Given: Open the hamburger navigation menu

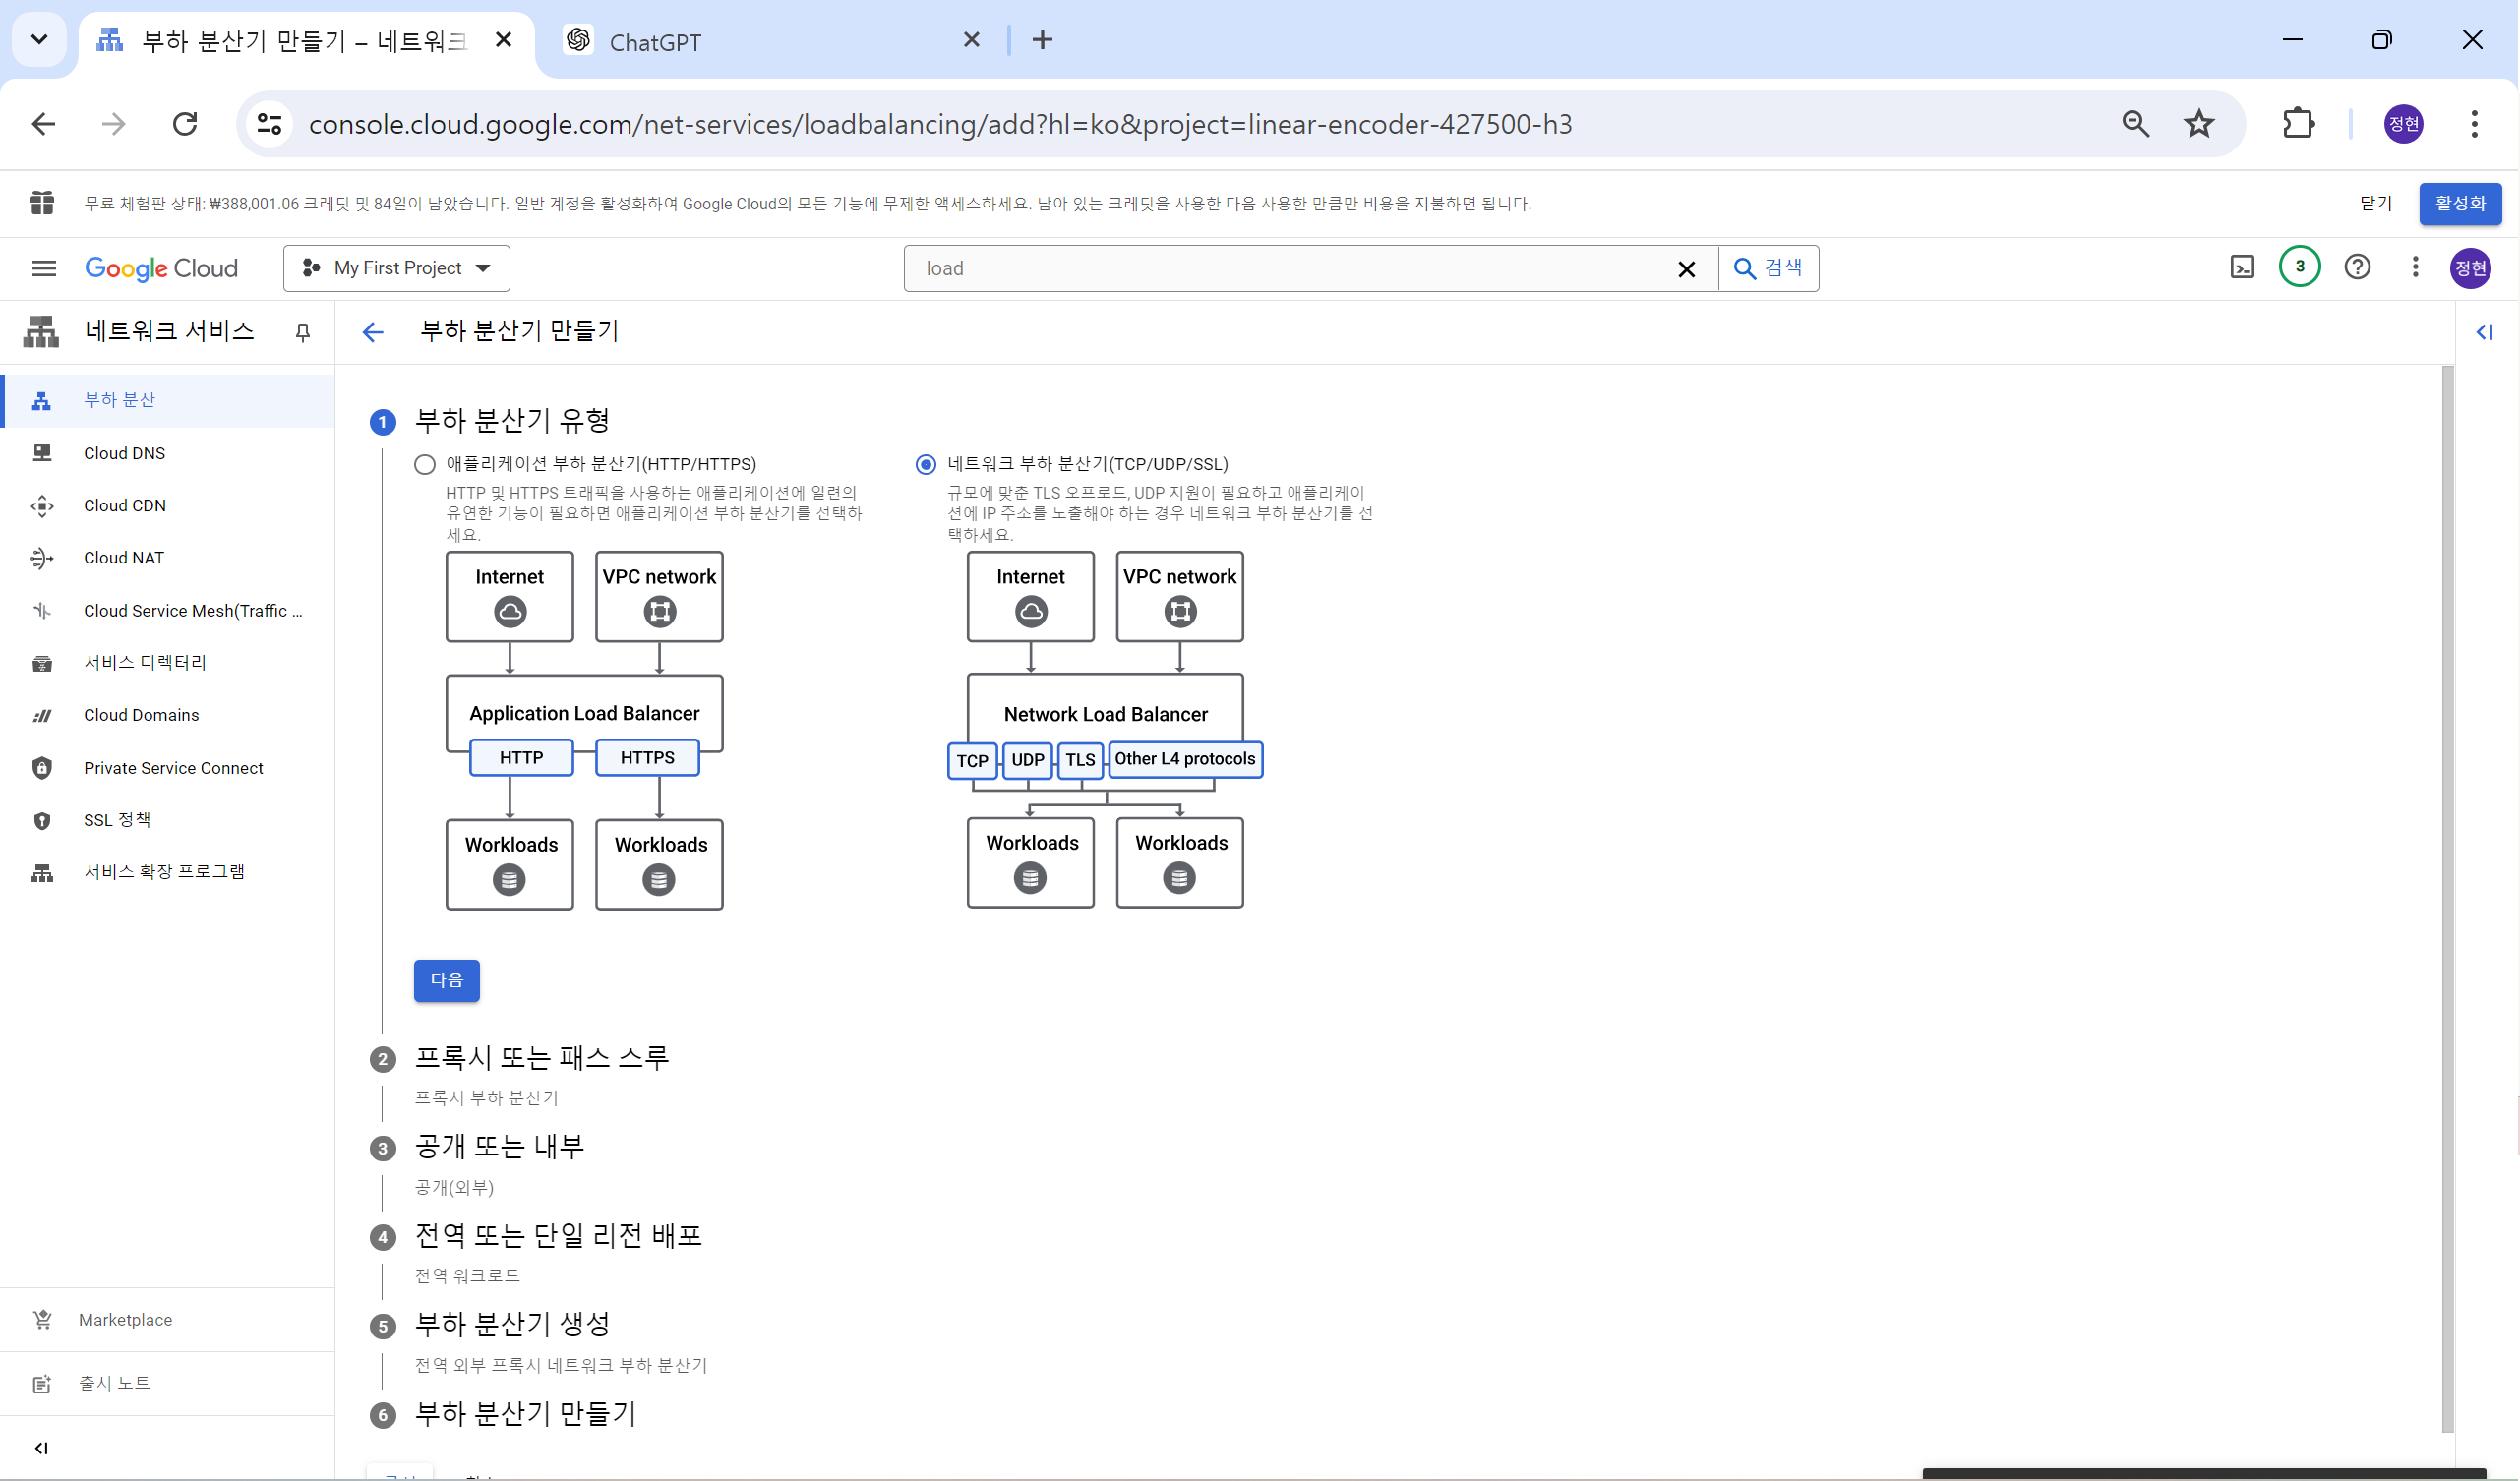Looking at the screenshot, I should (x=44, y=268).
